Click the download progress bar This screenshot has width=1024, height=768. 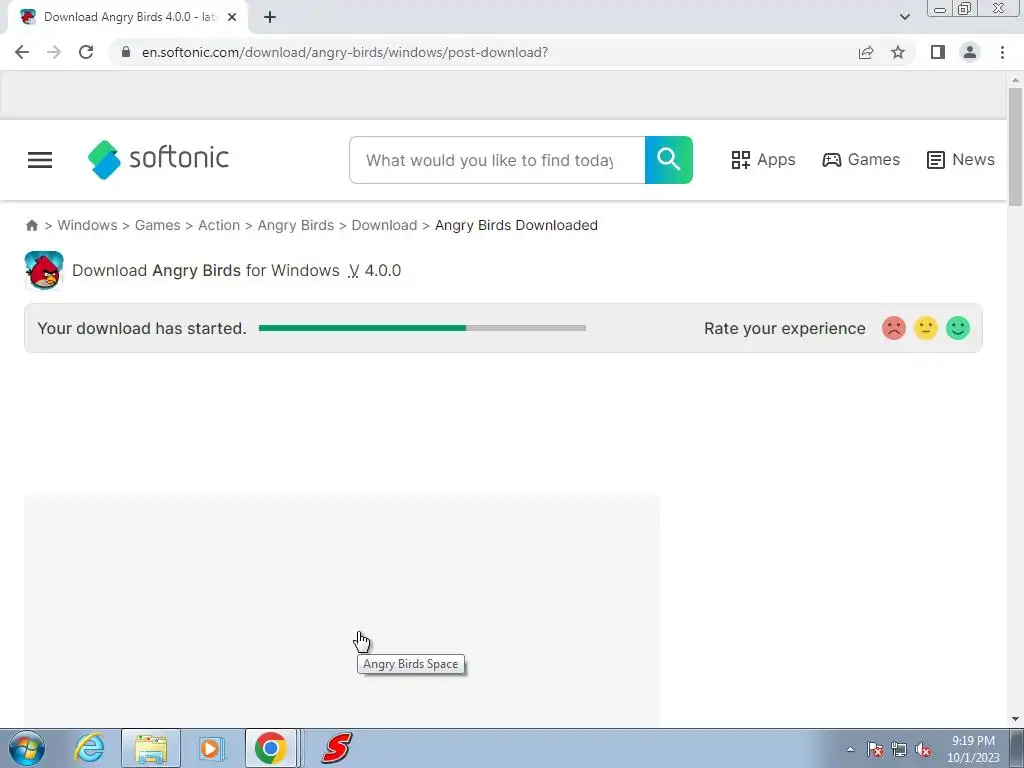422,328
